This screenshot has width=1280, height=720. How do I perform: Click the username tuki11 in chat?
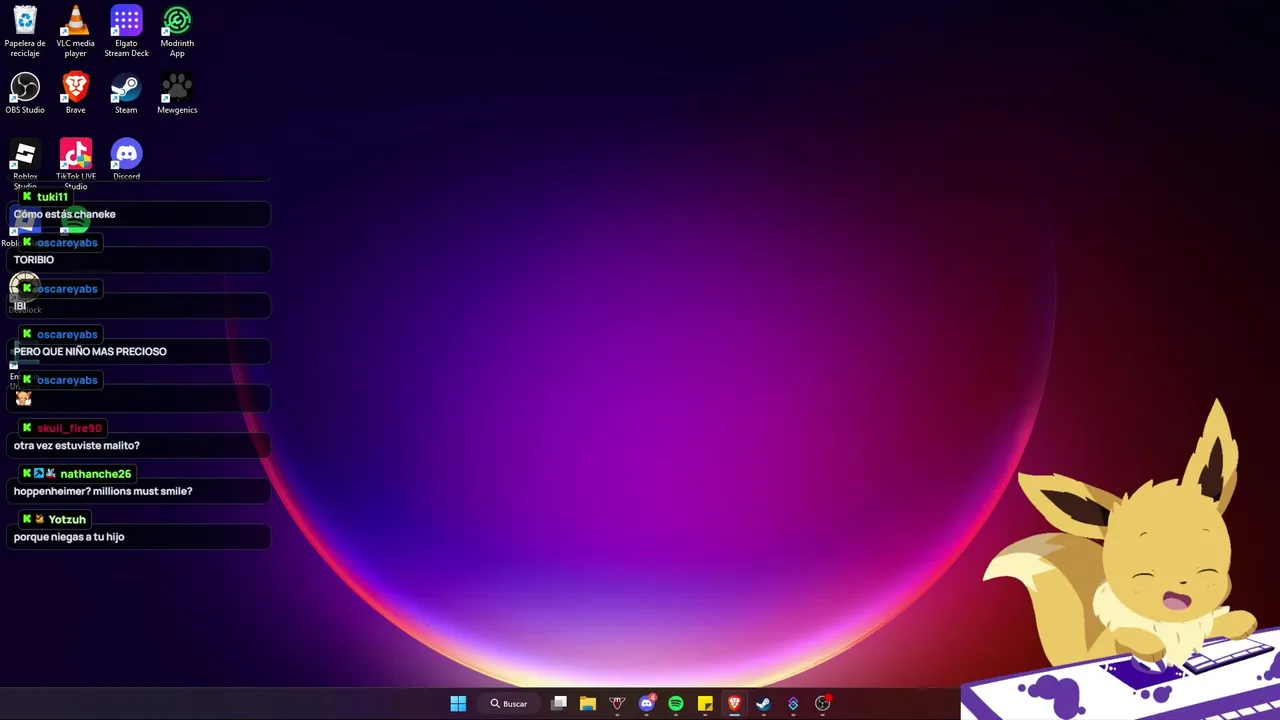tap(52, 197)
